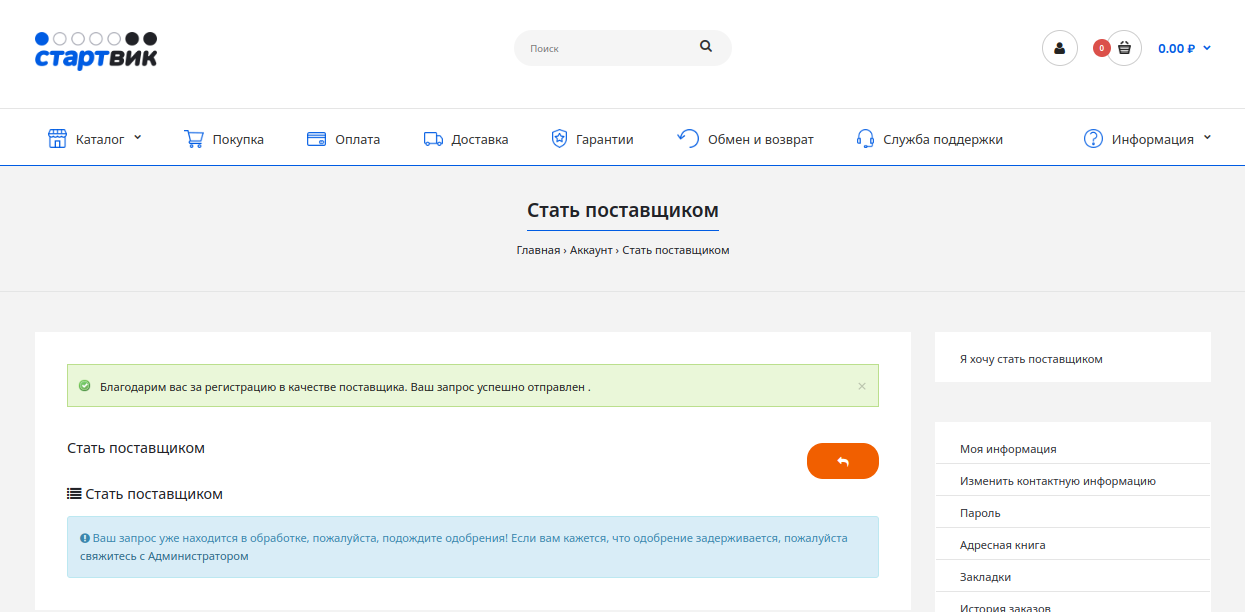Click the Гарантии shield icon

[559, 139]
